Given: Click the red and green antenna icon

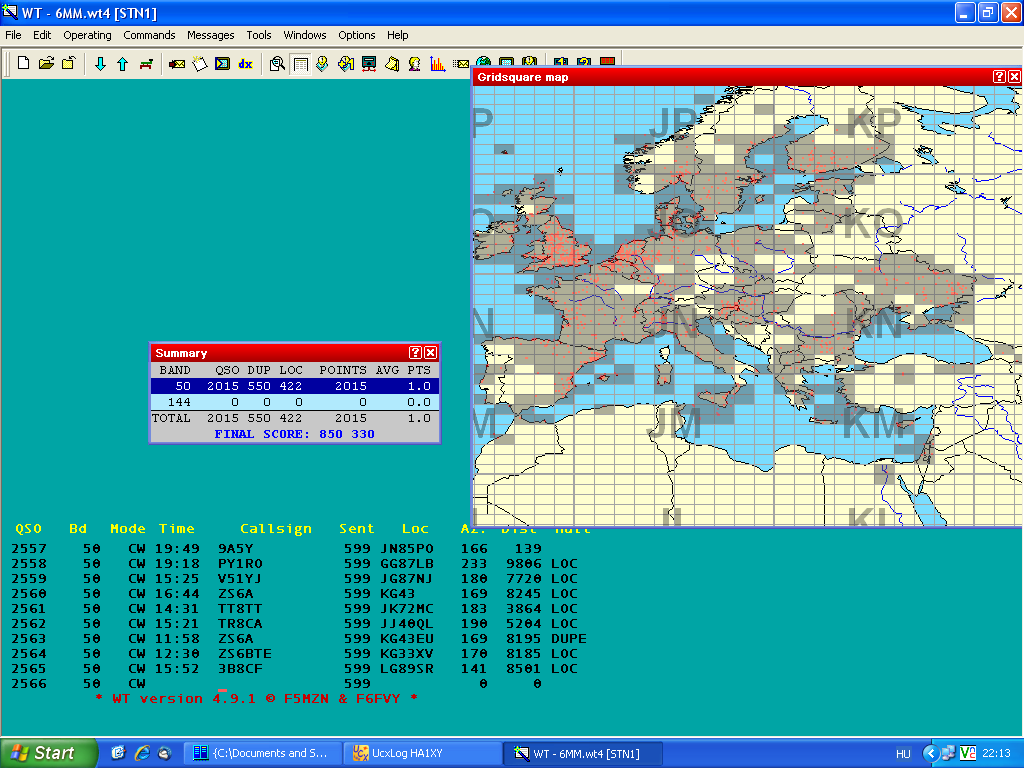Looking at the screenshot, I should [146, 63].
